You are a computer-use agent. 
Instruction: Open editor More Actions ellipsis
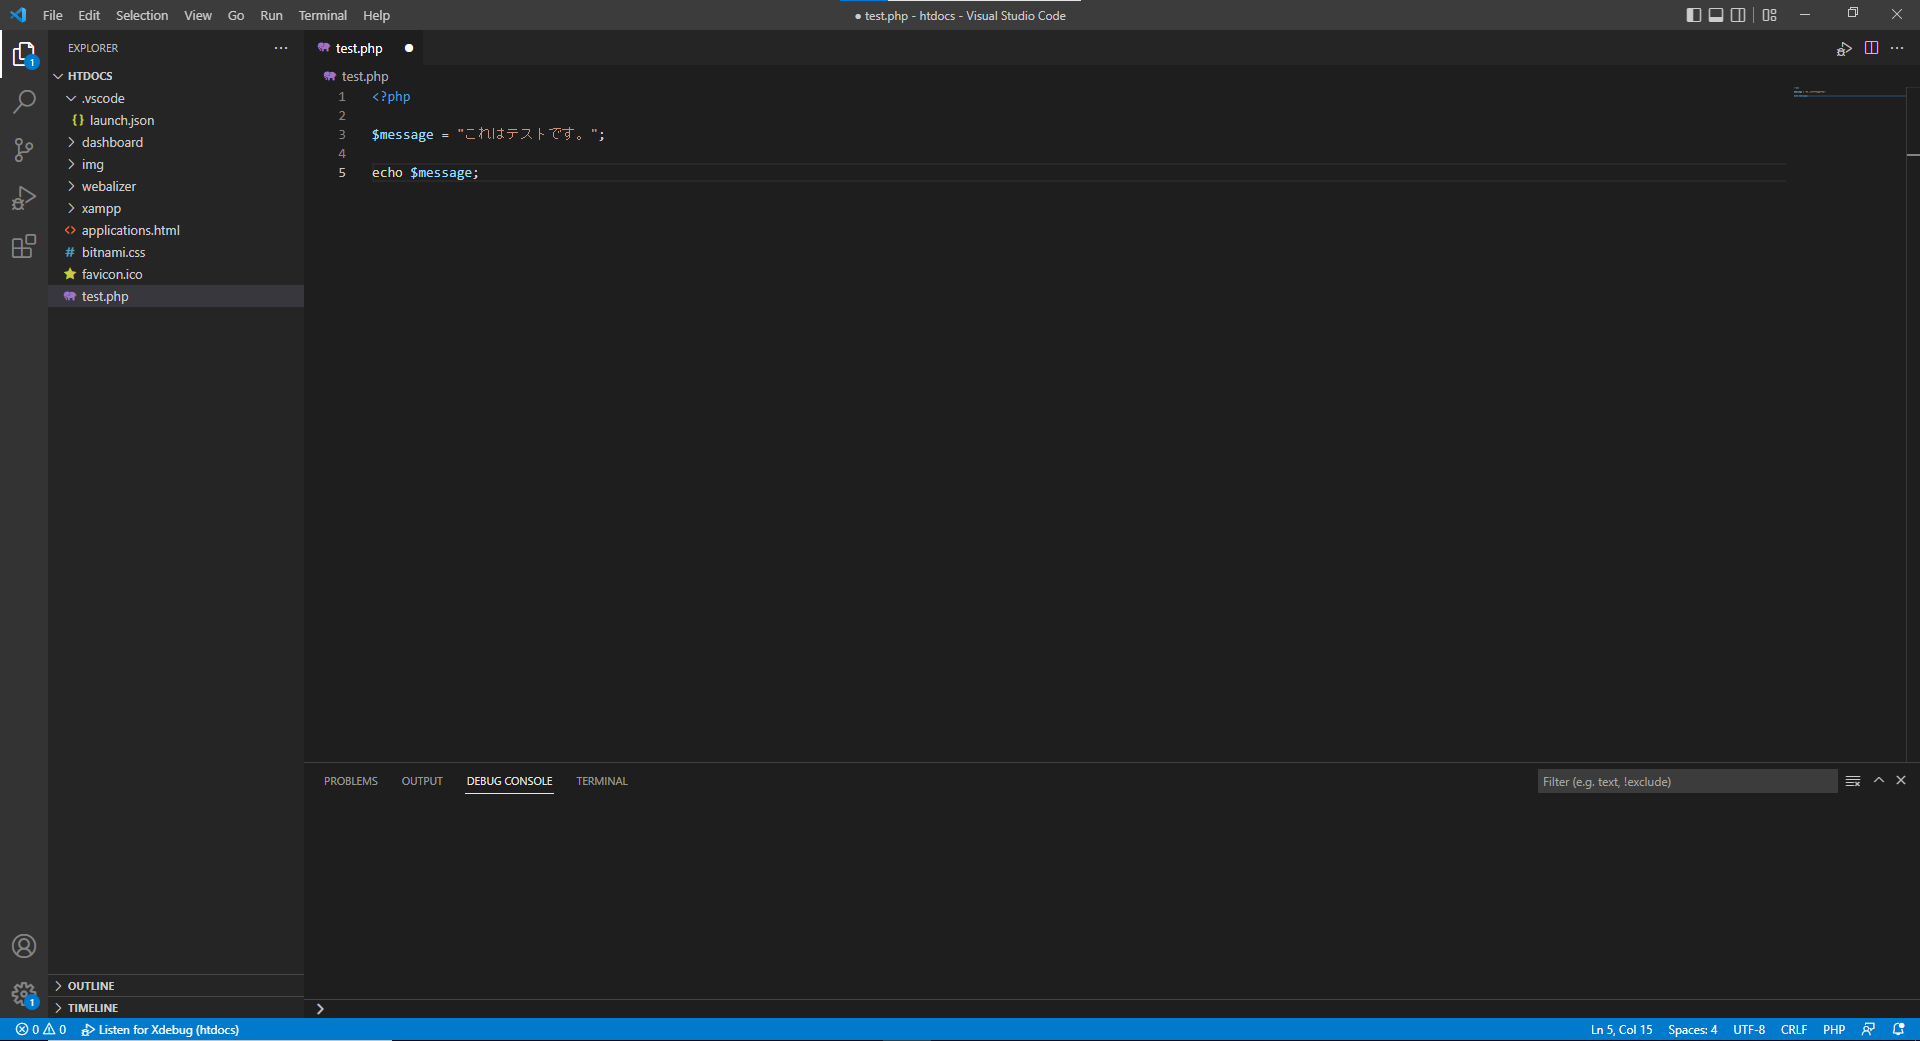[1897, 48]
